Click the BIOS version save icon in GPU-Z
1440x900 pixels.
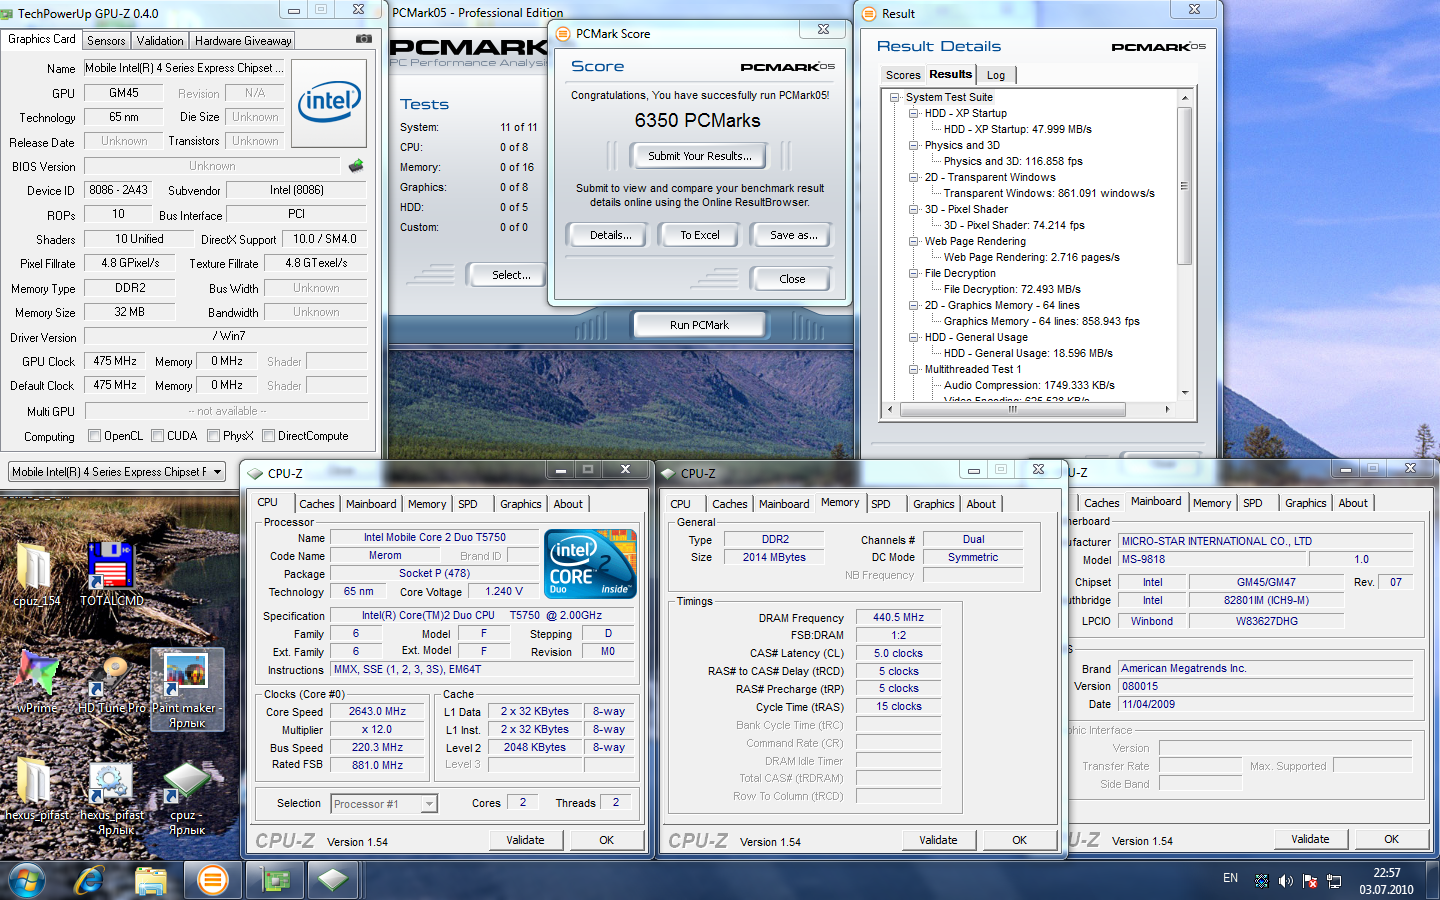tap(355, 166)
